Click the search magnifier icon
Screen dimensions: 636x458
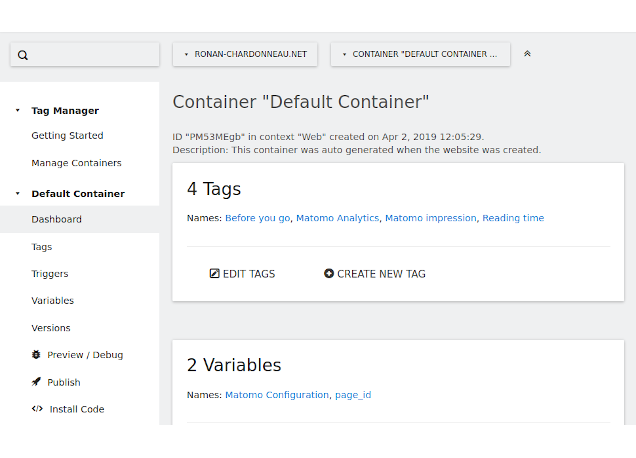tap(23, 55)
